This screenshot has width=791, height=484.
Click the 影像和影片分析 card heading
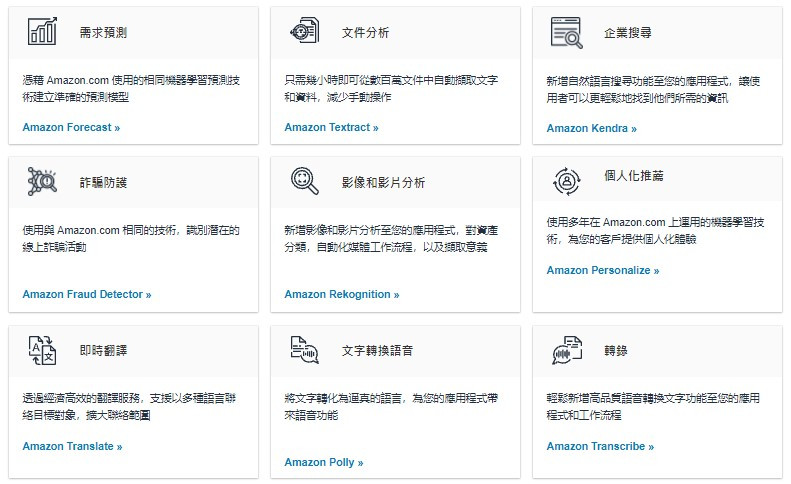[x=383, y=182]
